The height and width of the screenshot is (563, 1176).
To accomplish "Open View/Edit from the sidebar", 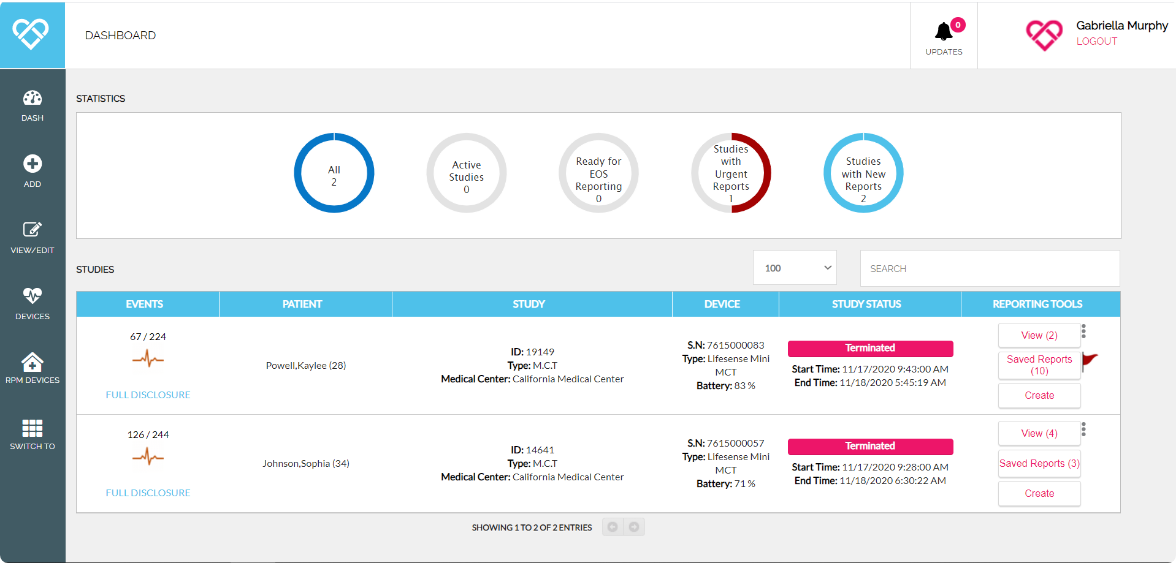I will pyautogui.click(x=32, y=231).
